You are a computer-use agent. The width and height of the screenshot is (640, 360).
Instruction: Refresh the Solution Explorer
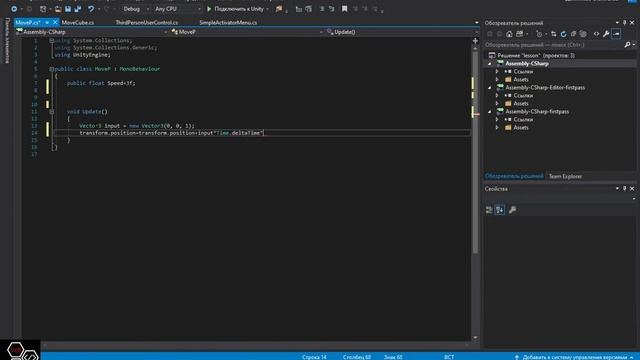[563, 34]
